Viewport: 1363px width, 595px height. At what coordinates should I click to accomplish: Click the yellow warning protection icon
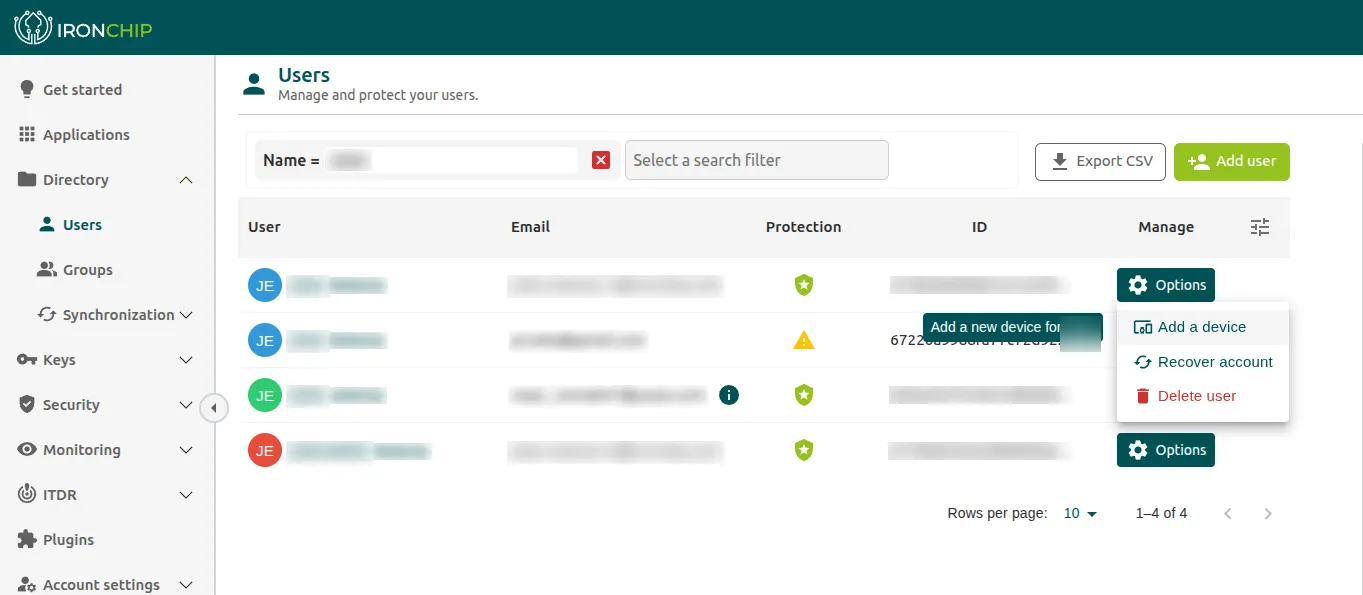click(804, 340)
